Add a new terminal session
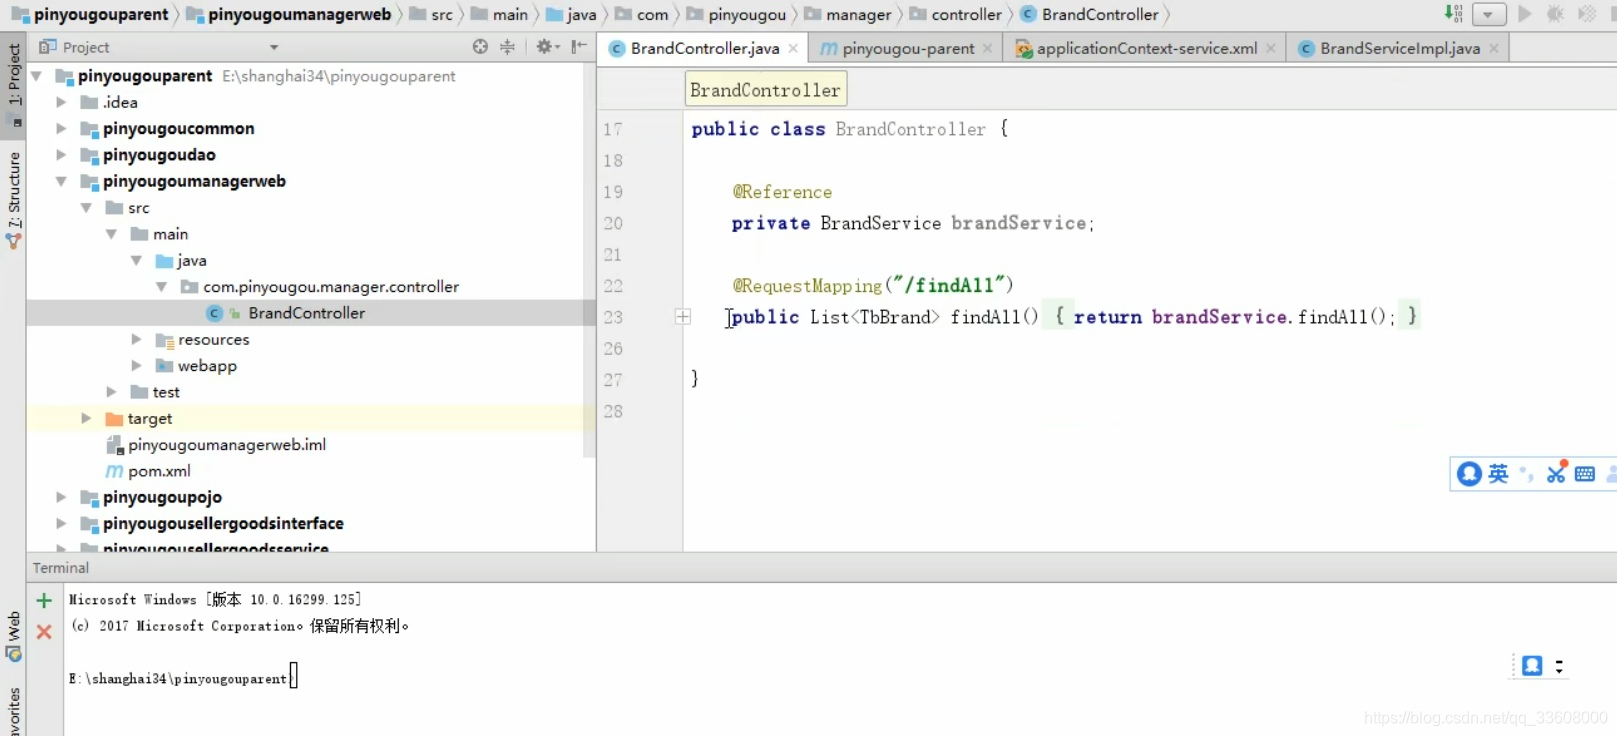 (x=44, y=601)
